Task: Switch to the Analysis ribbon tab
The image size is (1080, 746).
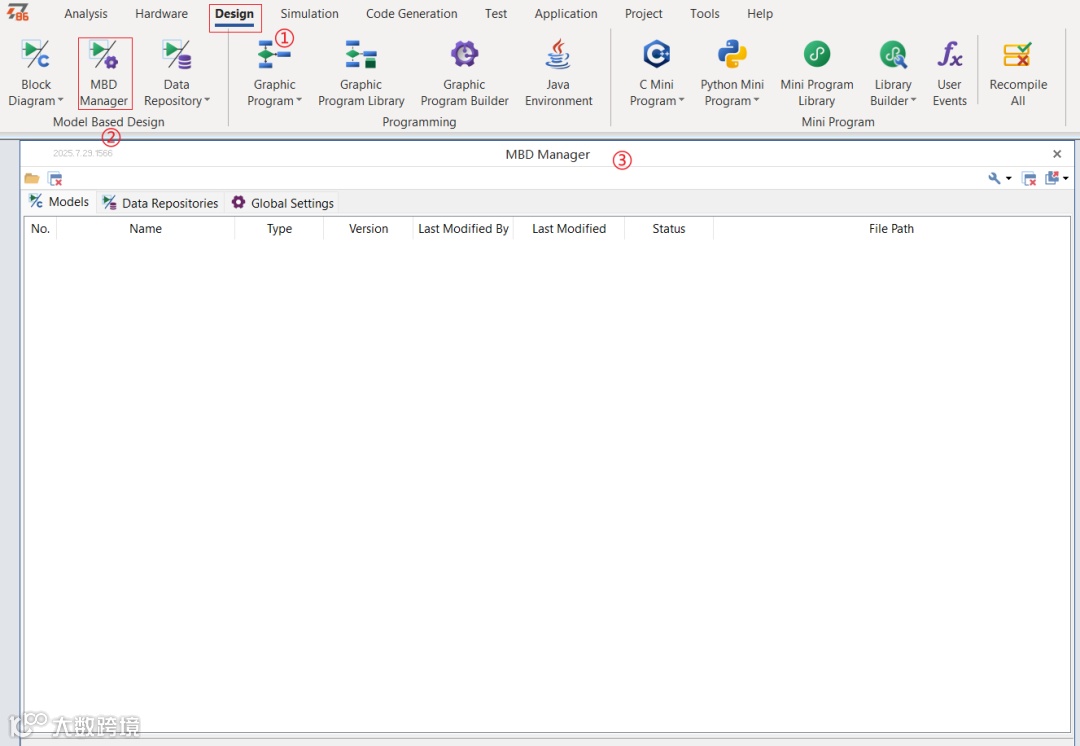Action: (86, 14)
